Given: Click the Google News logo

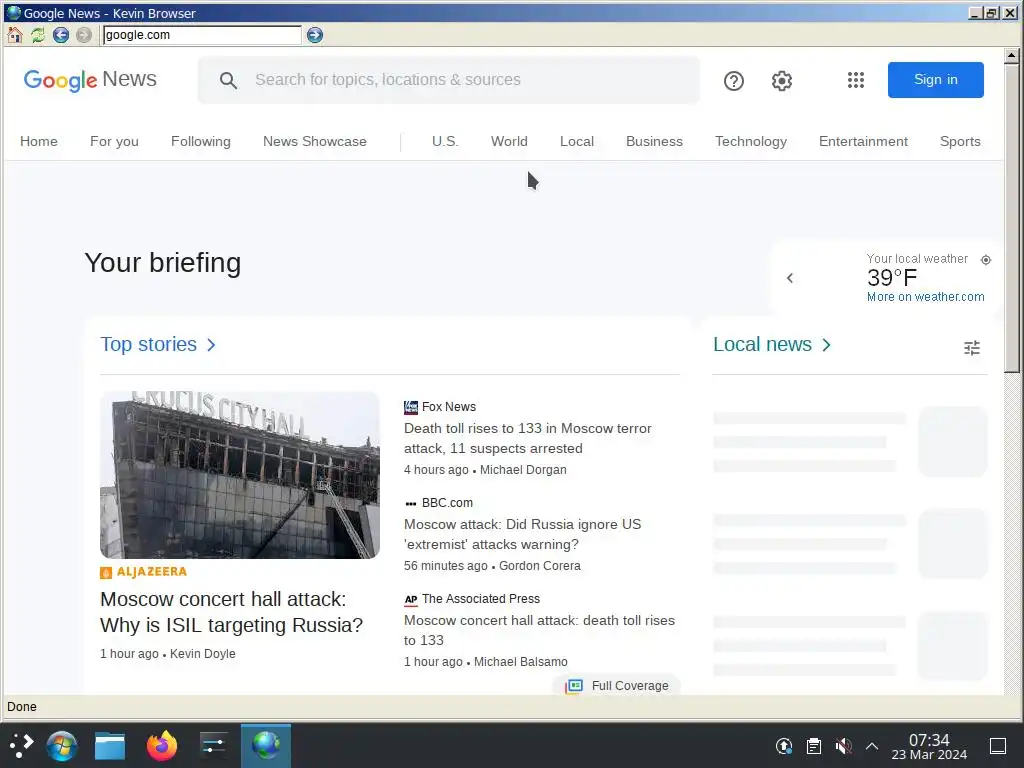Looking at the screenshot, I should (x=90, y=80).
